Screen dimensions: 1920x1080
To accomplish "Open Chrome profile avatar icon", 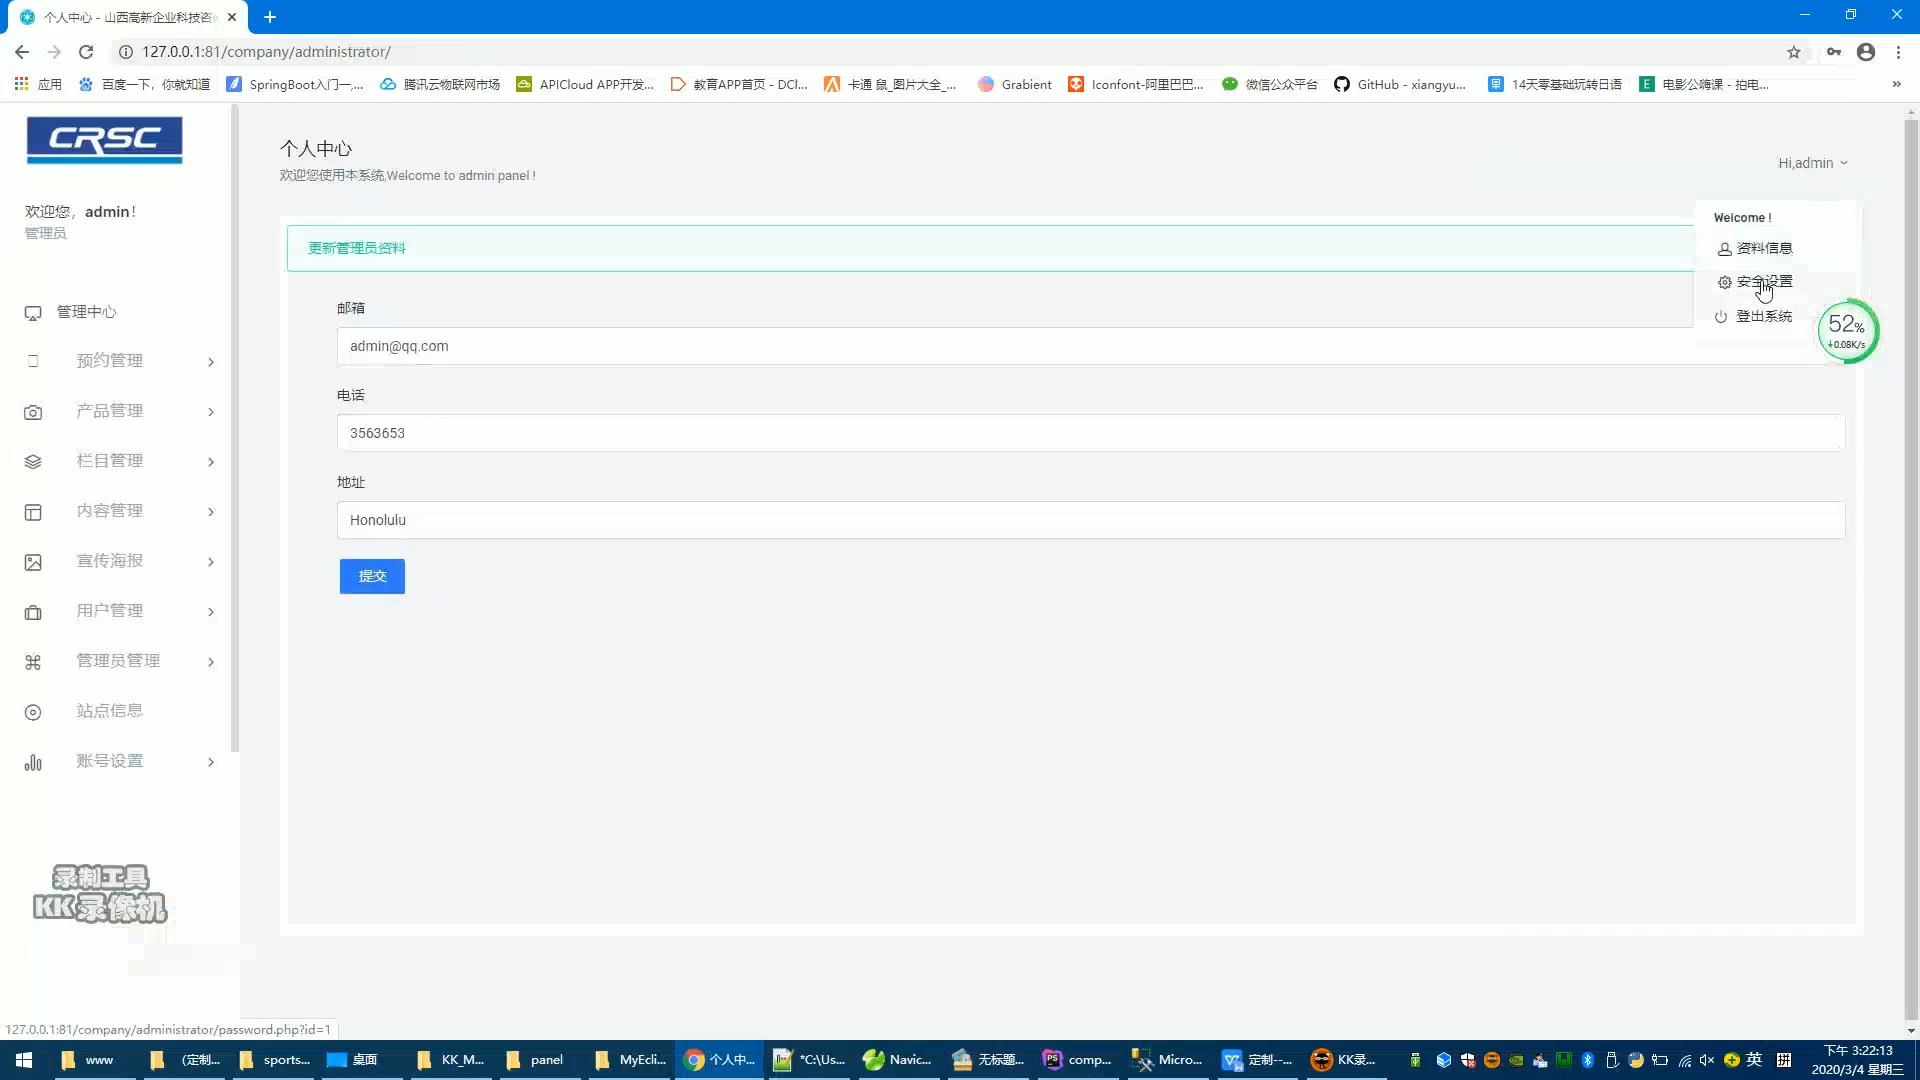I will pos(1866,52).
